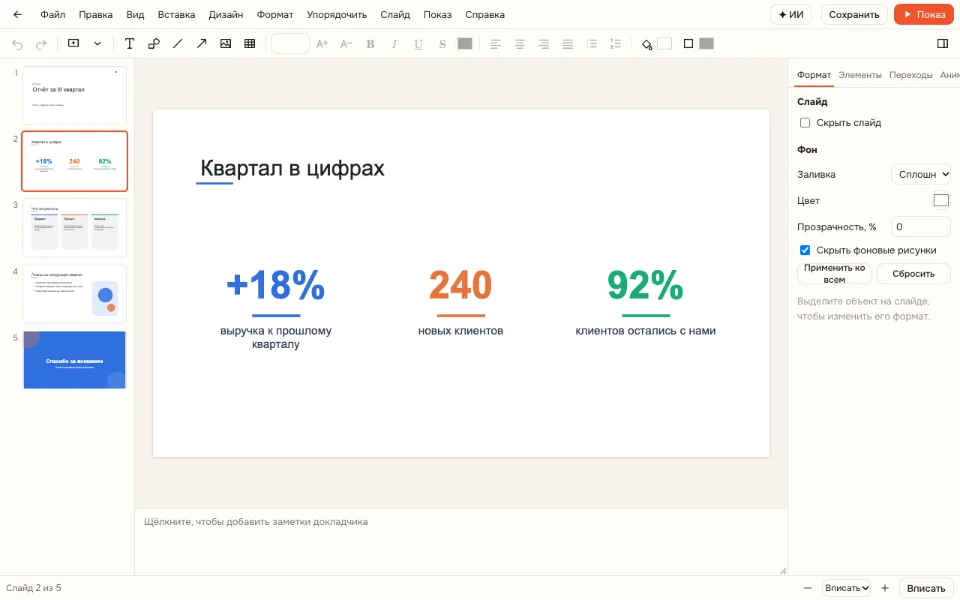
Task: Click the 'Сбросить' button
Action: (x=913, y=274)
